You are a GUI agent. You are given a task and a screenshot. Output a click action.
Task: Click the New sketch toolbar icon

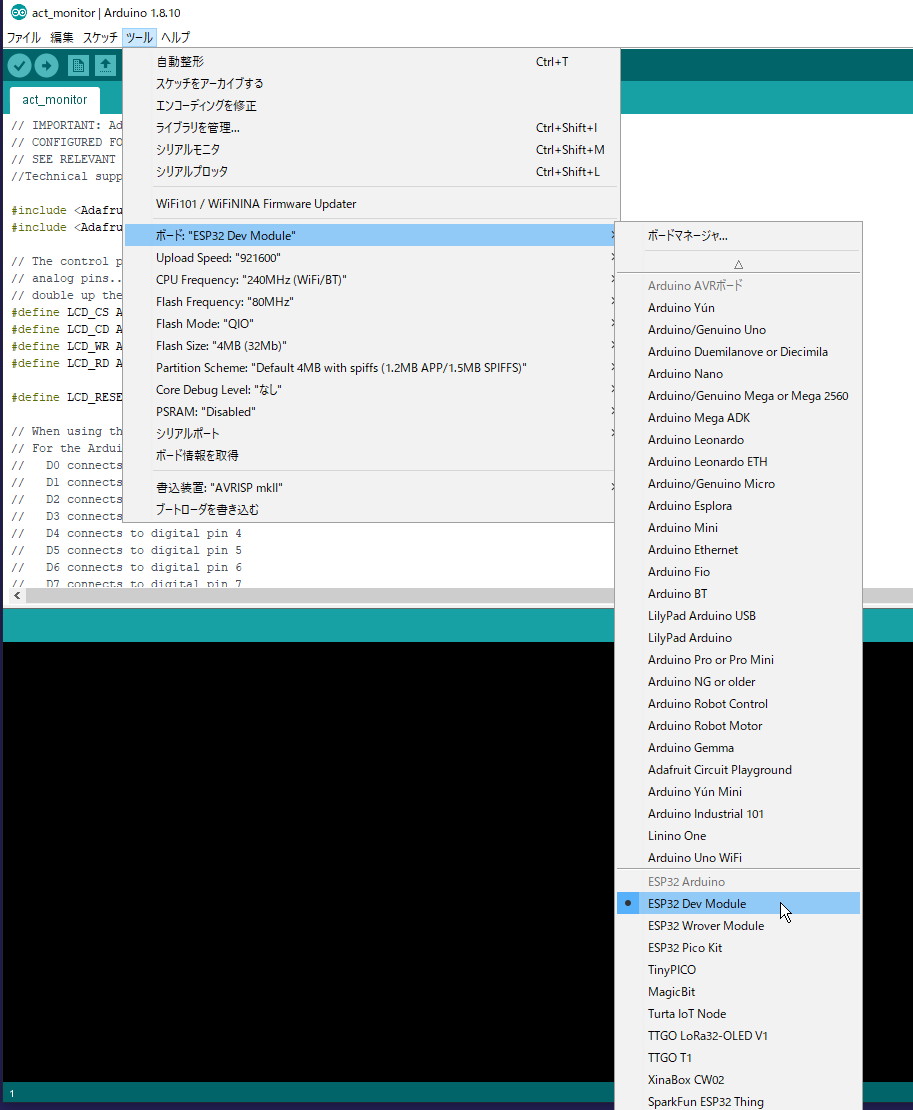[77, 66]
